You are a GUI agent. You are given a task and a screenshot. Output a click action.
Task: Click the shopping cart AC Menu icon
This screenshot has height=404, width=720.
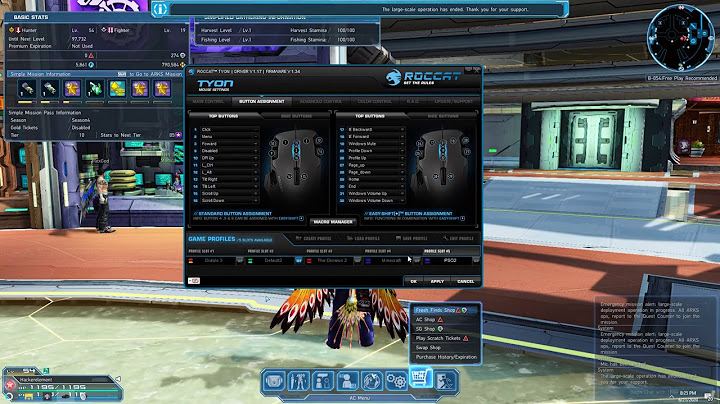[421, 378]
